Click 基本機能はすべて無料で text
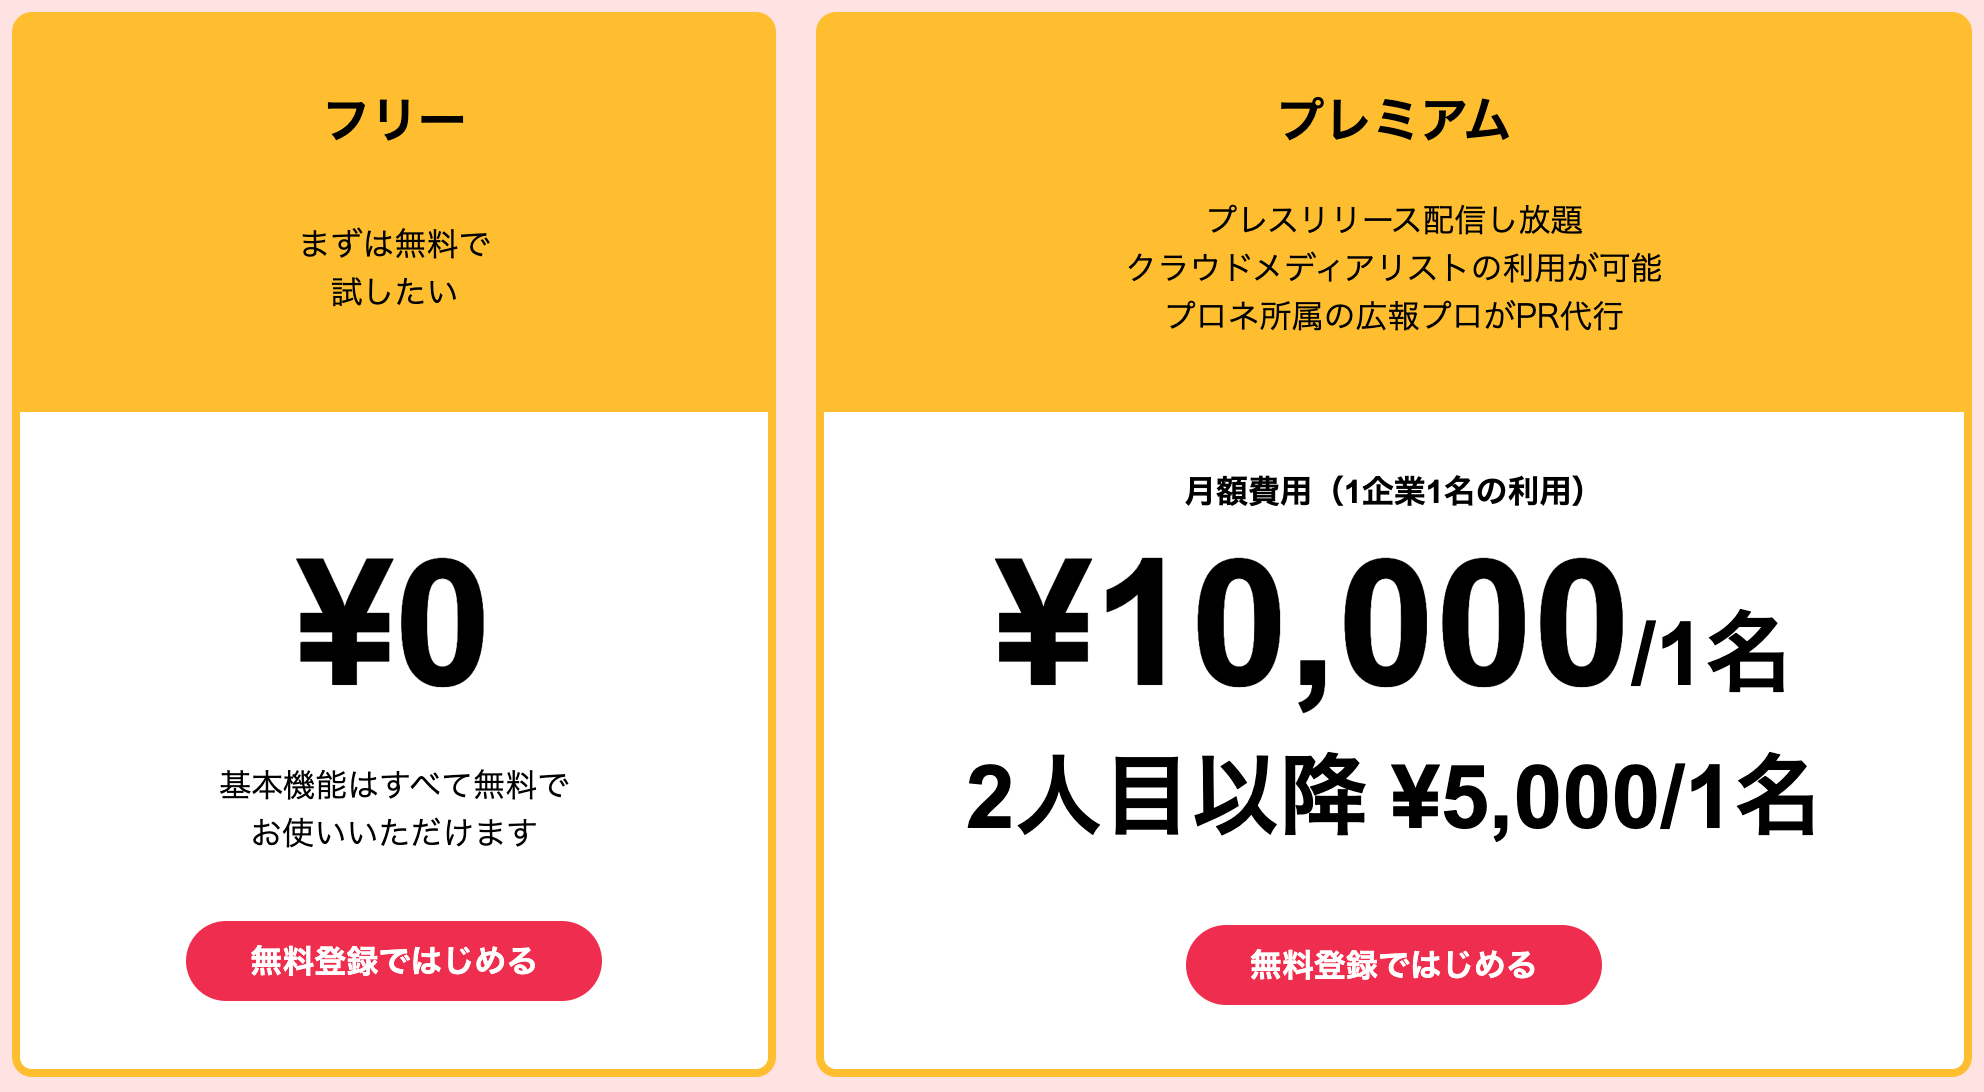Image resolution: width=1984 pixels, height=1092 pixels. 394,784
